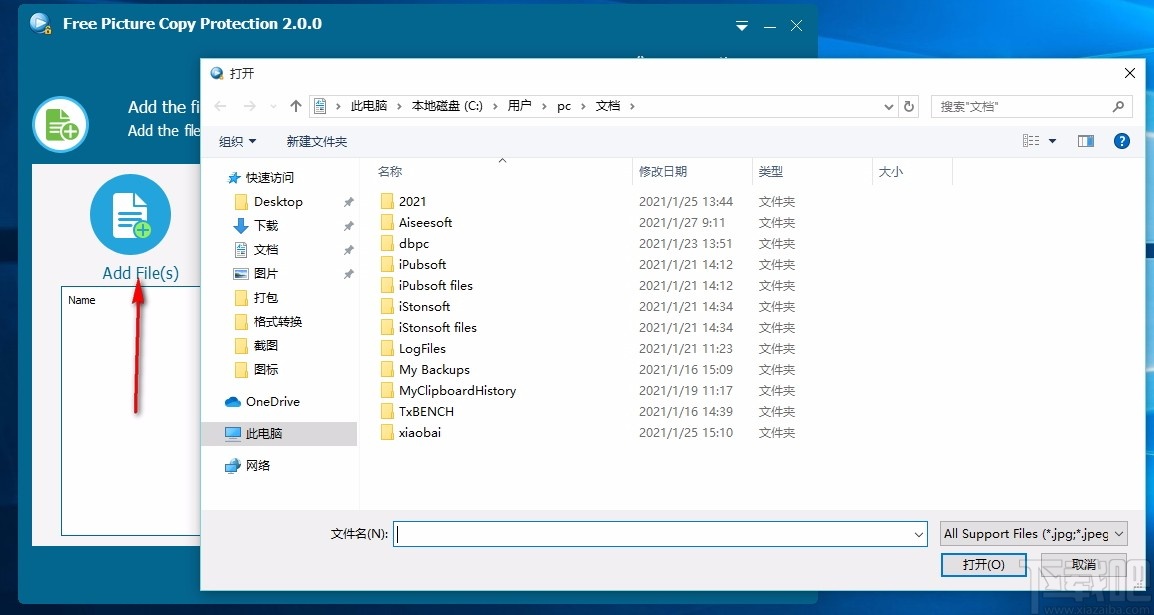
Task: Click the green picture-add logo icon
Action: coord(60,124)
